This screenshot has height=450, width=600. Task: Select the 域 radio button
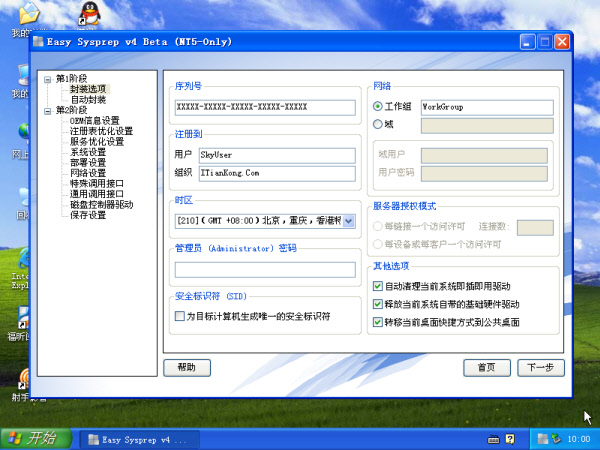[x=378, y=124]
